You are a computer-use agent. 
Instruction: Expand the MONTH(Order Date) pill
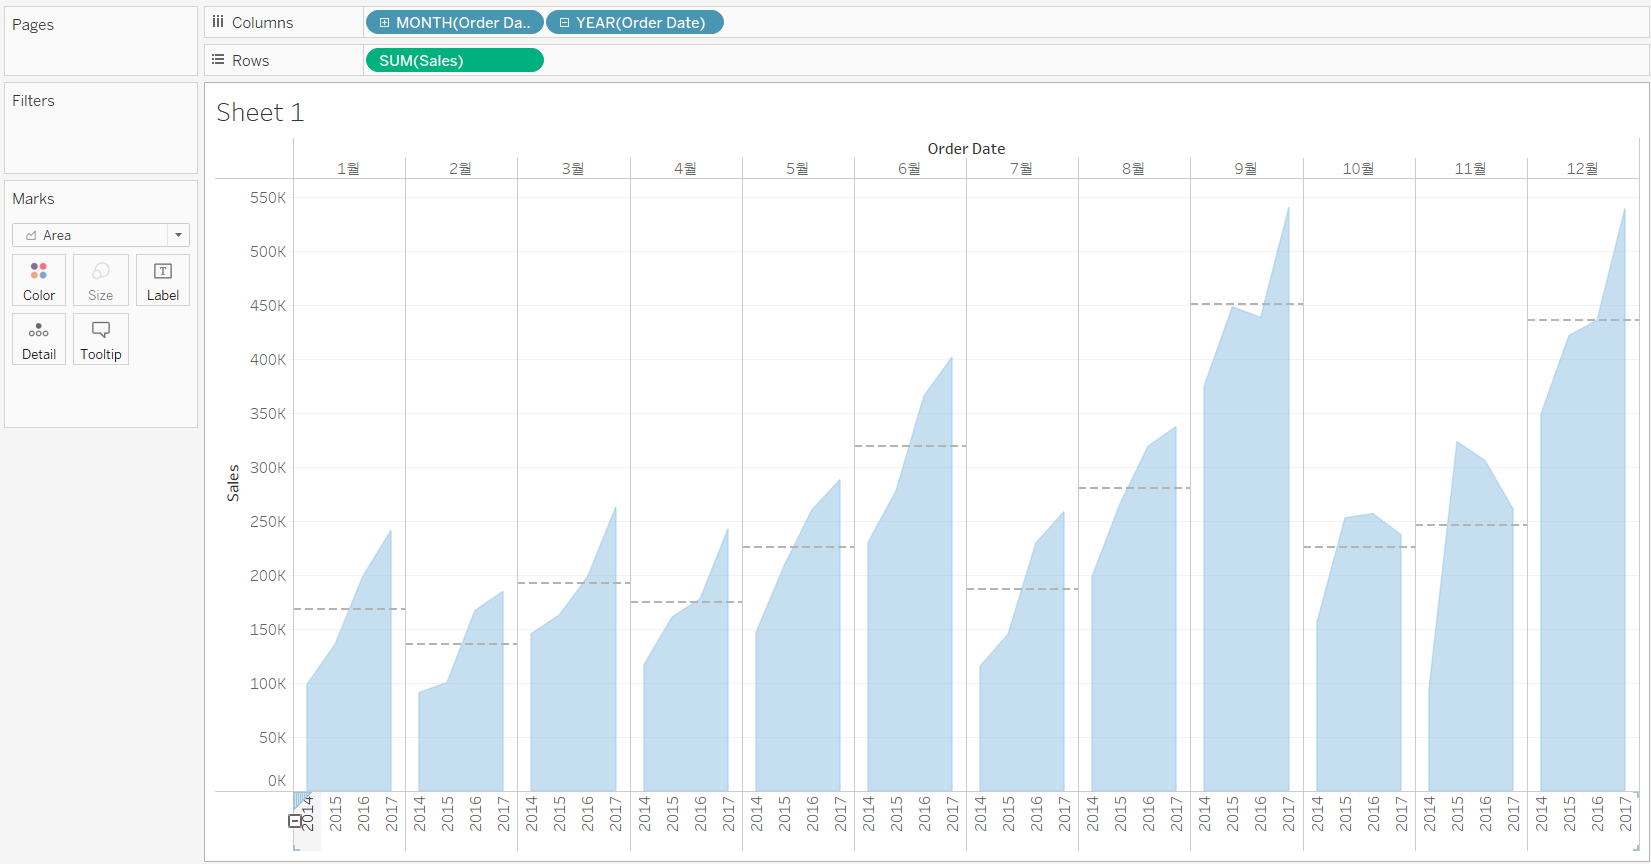coord(384,22)
